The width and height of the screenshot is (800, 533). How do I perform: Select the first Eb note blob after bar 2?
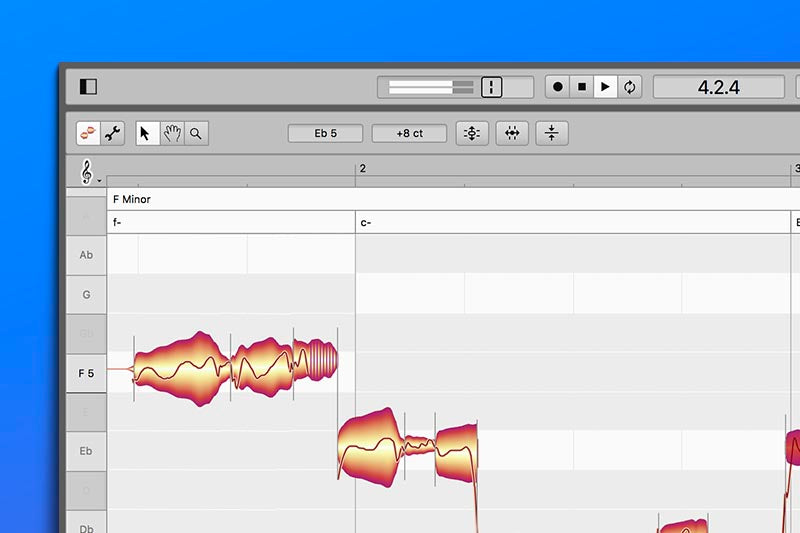[370, 446]
